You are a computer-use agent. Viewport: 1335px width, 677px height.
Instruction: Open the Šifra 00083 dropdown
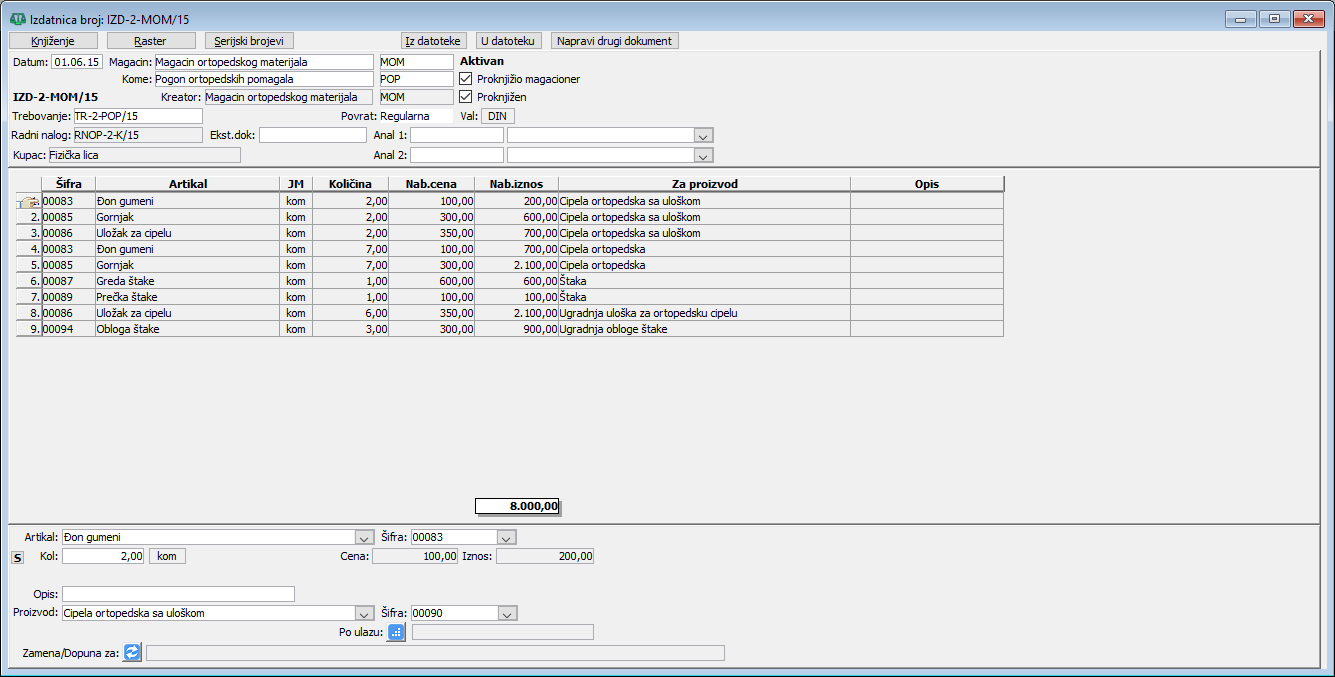506,537
